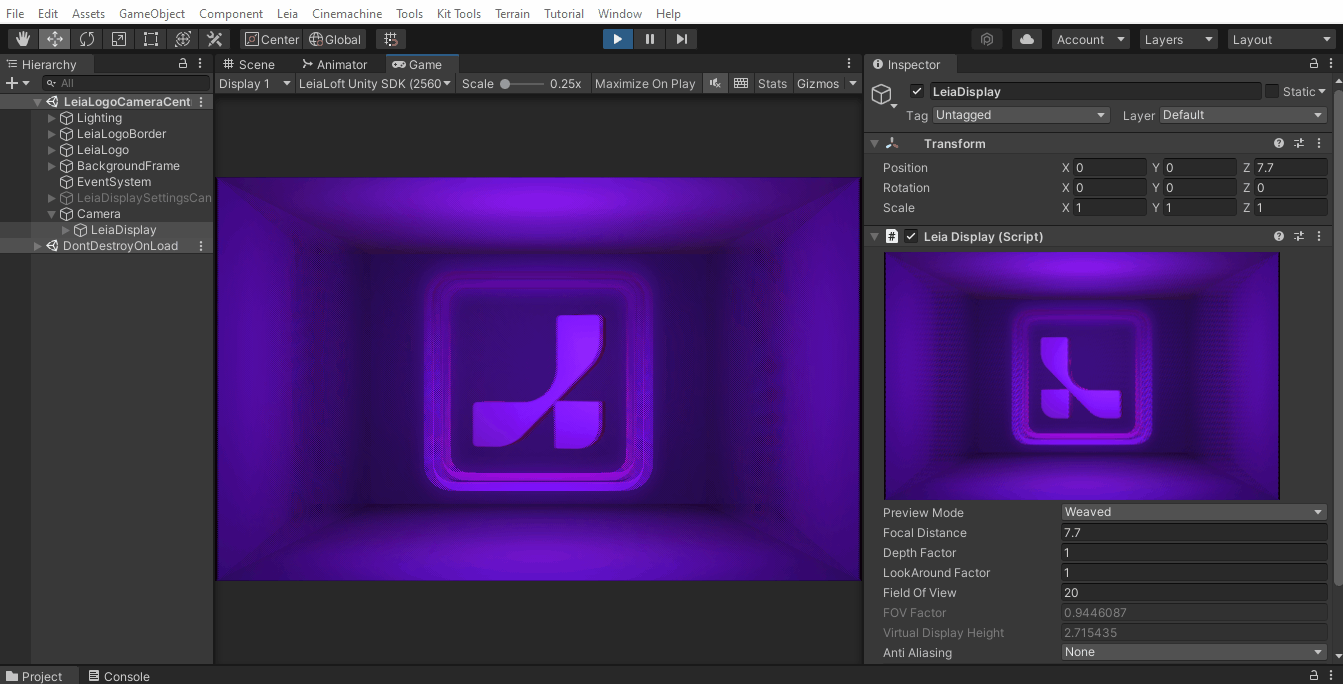This screenshot has height=684, width=1343.
Task: Open the Layout dropdown
Action: coord(1280,39)
